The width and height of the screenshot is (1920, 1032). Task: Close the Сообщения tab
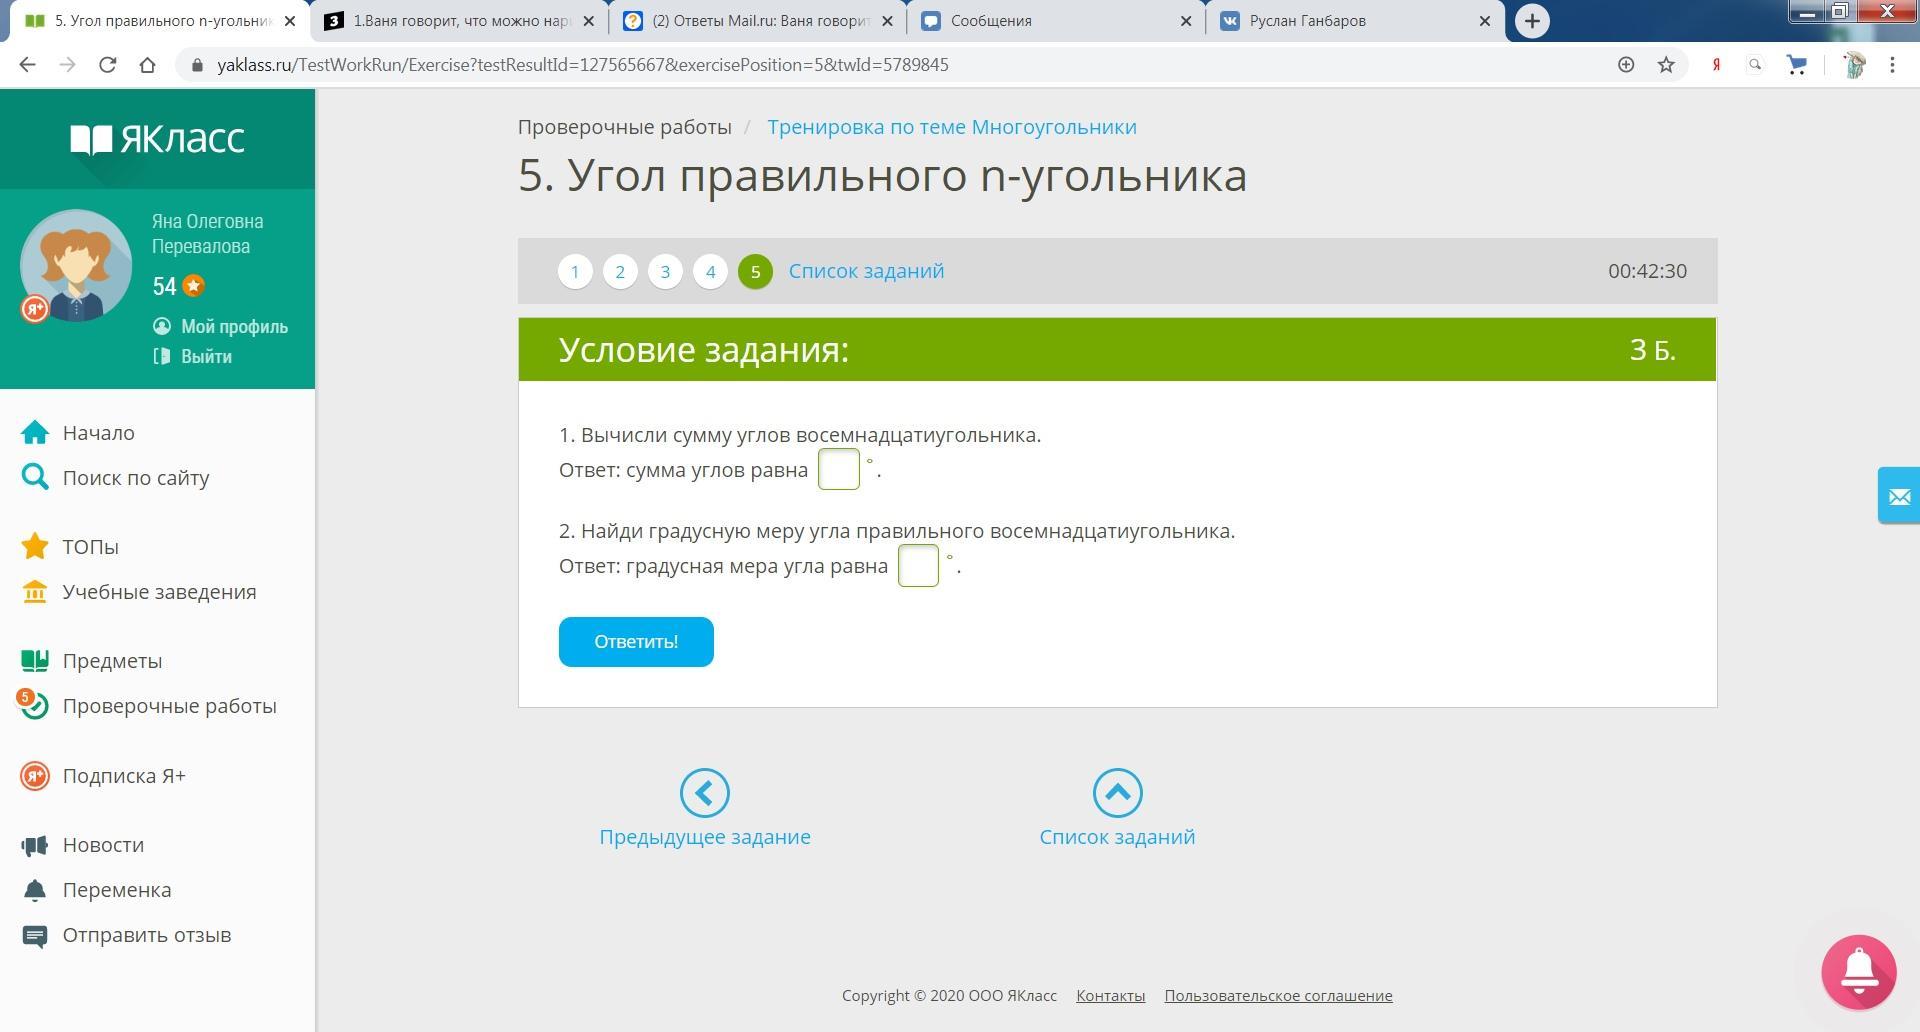(1186, 21)
